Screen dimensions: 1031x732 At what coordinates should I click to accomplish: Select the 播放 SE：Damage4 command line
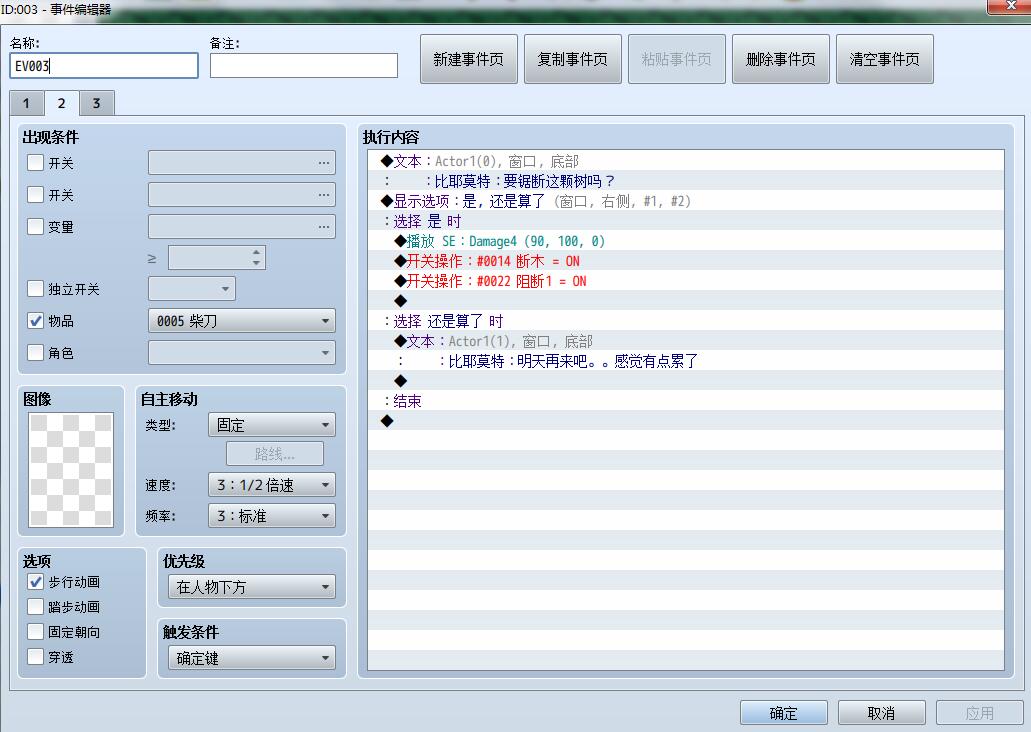click(686, 241)
